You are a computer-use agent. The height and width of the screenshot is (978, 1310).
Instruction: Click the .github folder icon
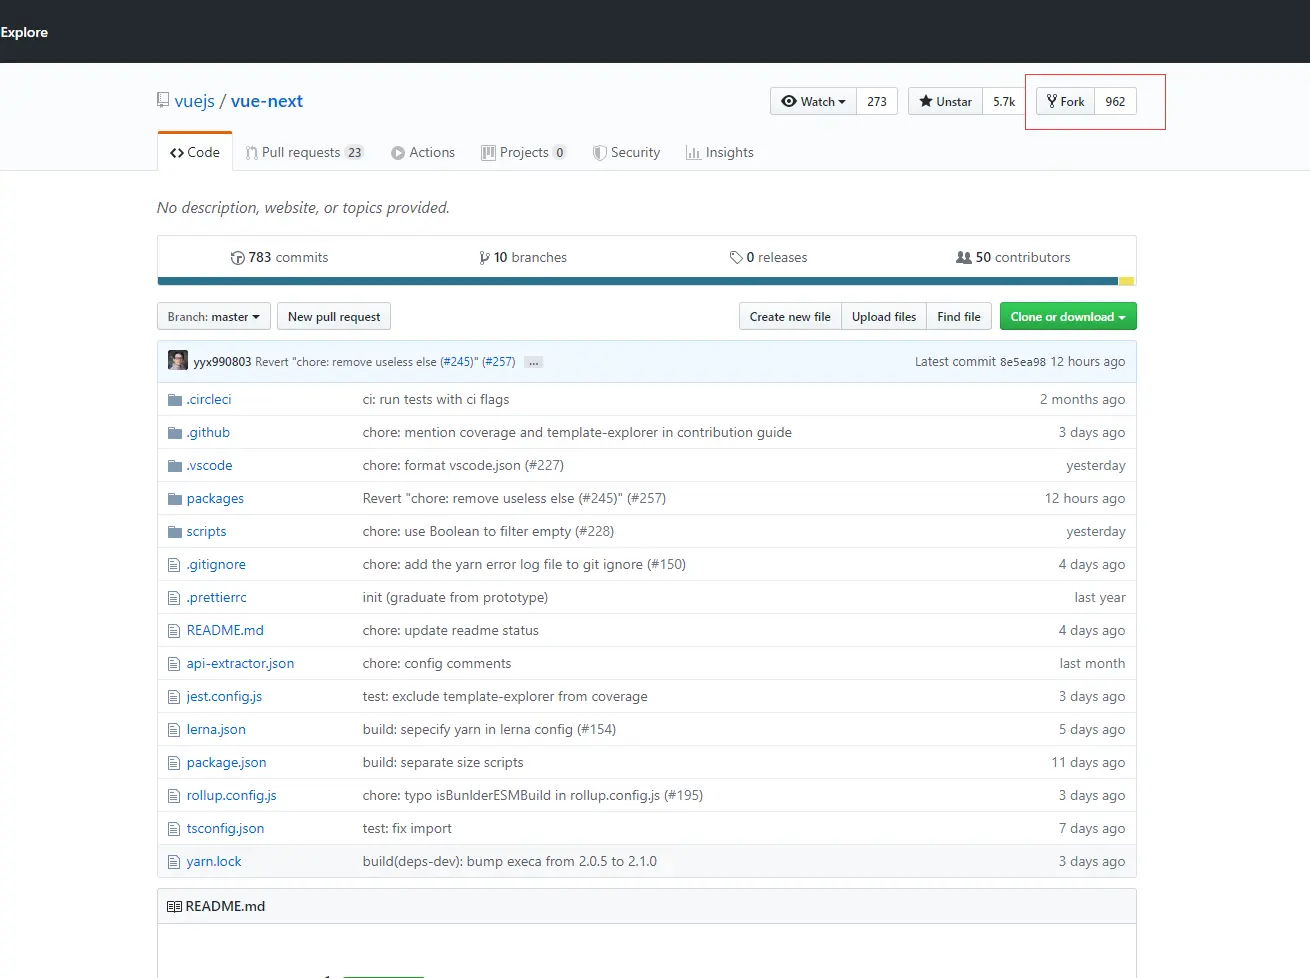tap(175, 433)
